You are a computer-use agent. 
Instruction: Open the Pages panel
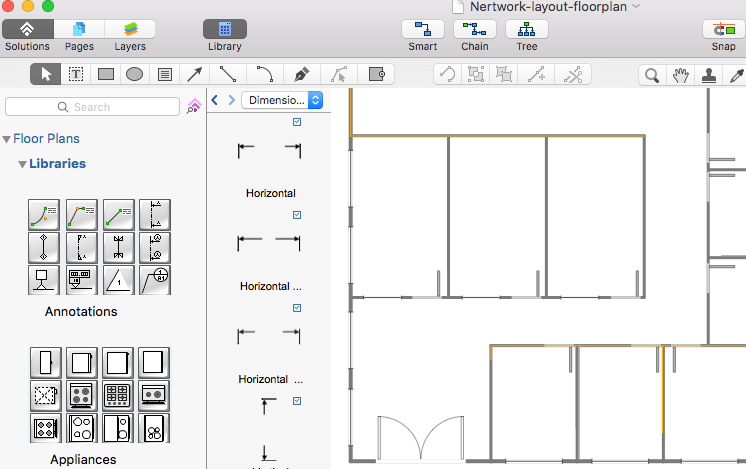pyautogui.click(x=79, y=29)
